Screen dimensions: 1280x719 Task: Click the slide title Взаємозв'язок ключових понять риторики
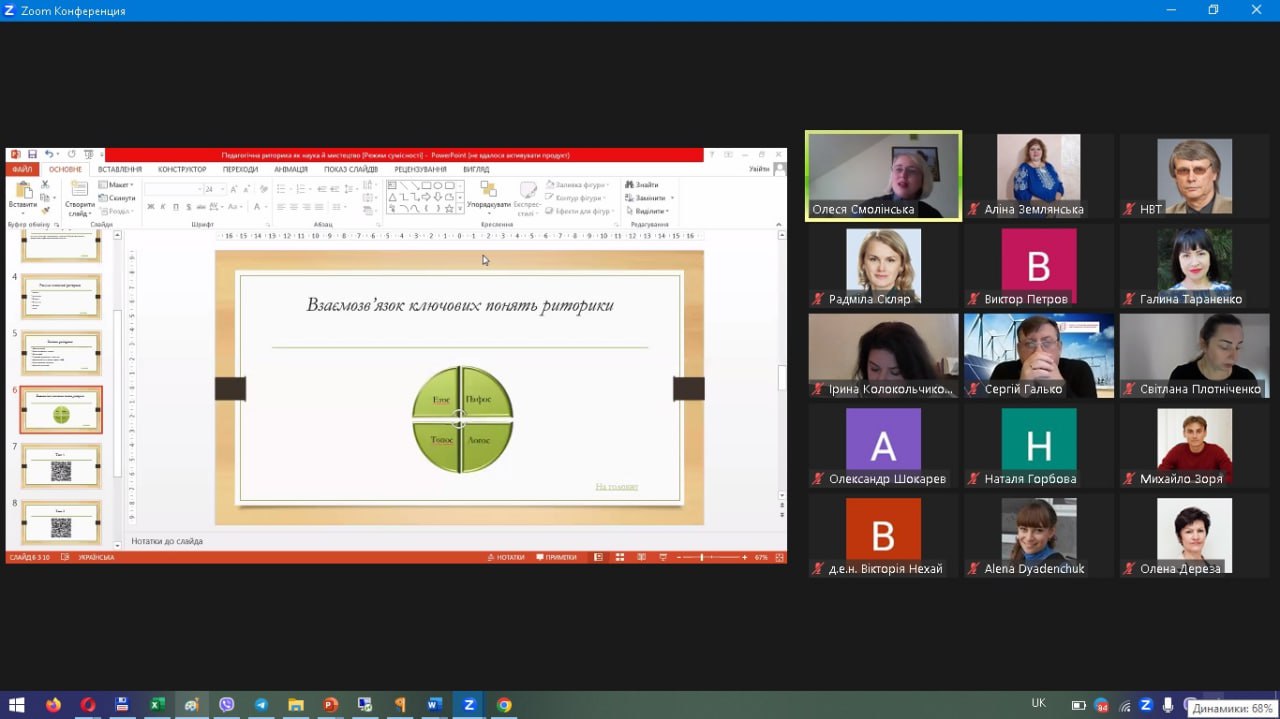460,305
